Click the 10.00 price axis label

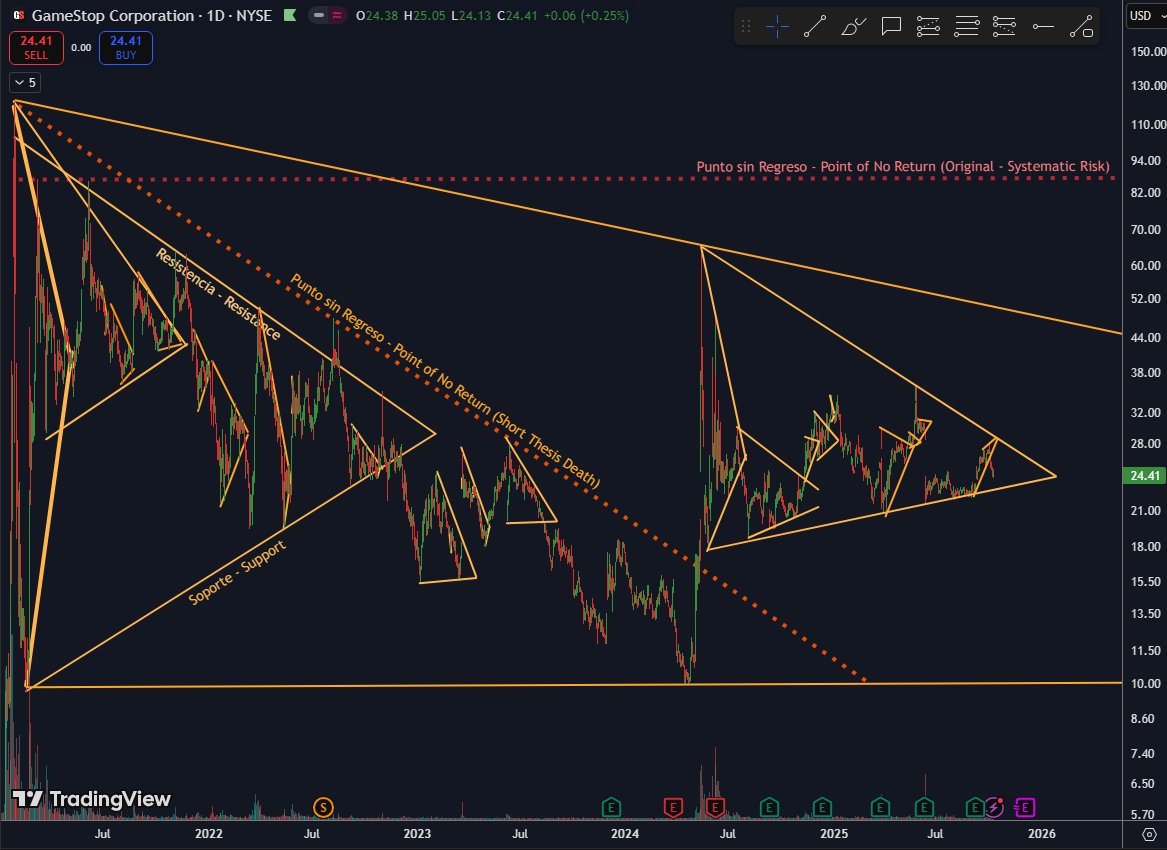(1146, 683)
